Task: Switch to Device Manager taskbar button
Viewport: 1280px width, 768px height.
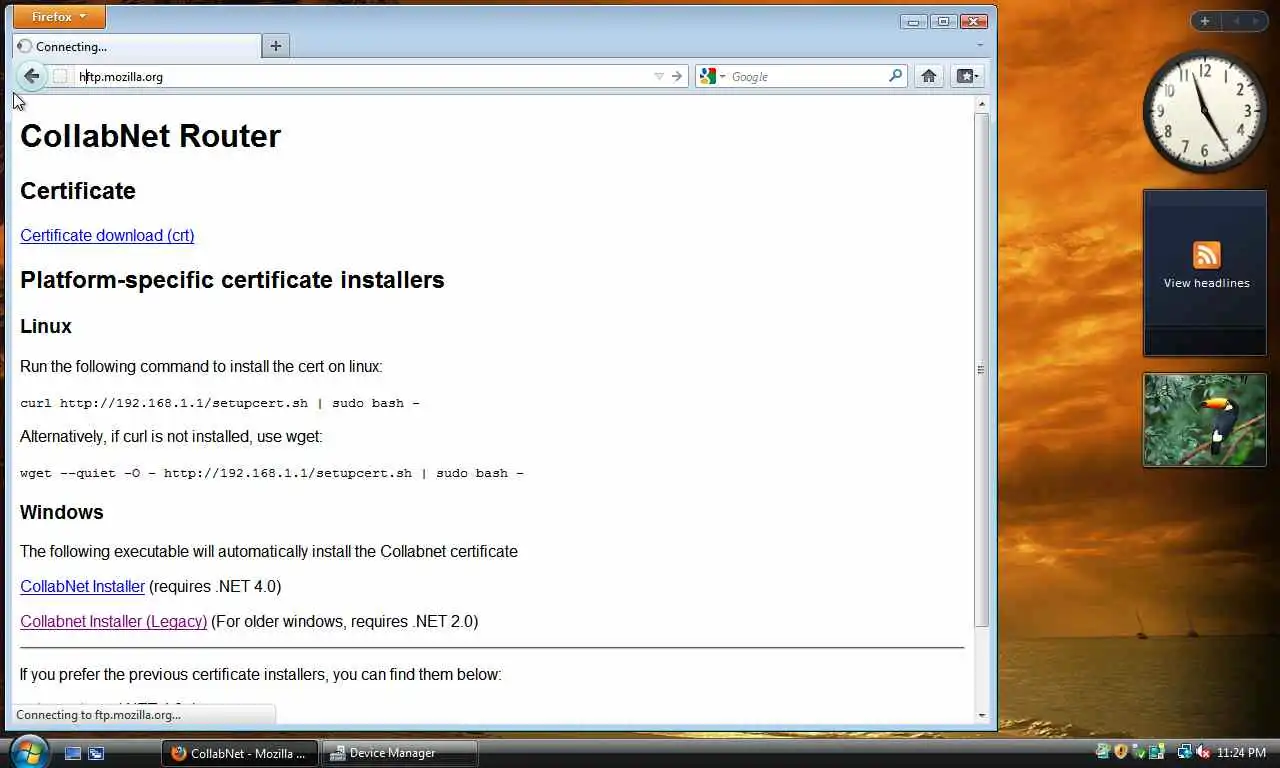Action: (399, 753)
